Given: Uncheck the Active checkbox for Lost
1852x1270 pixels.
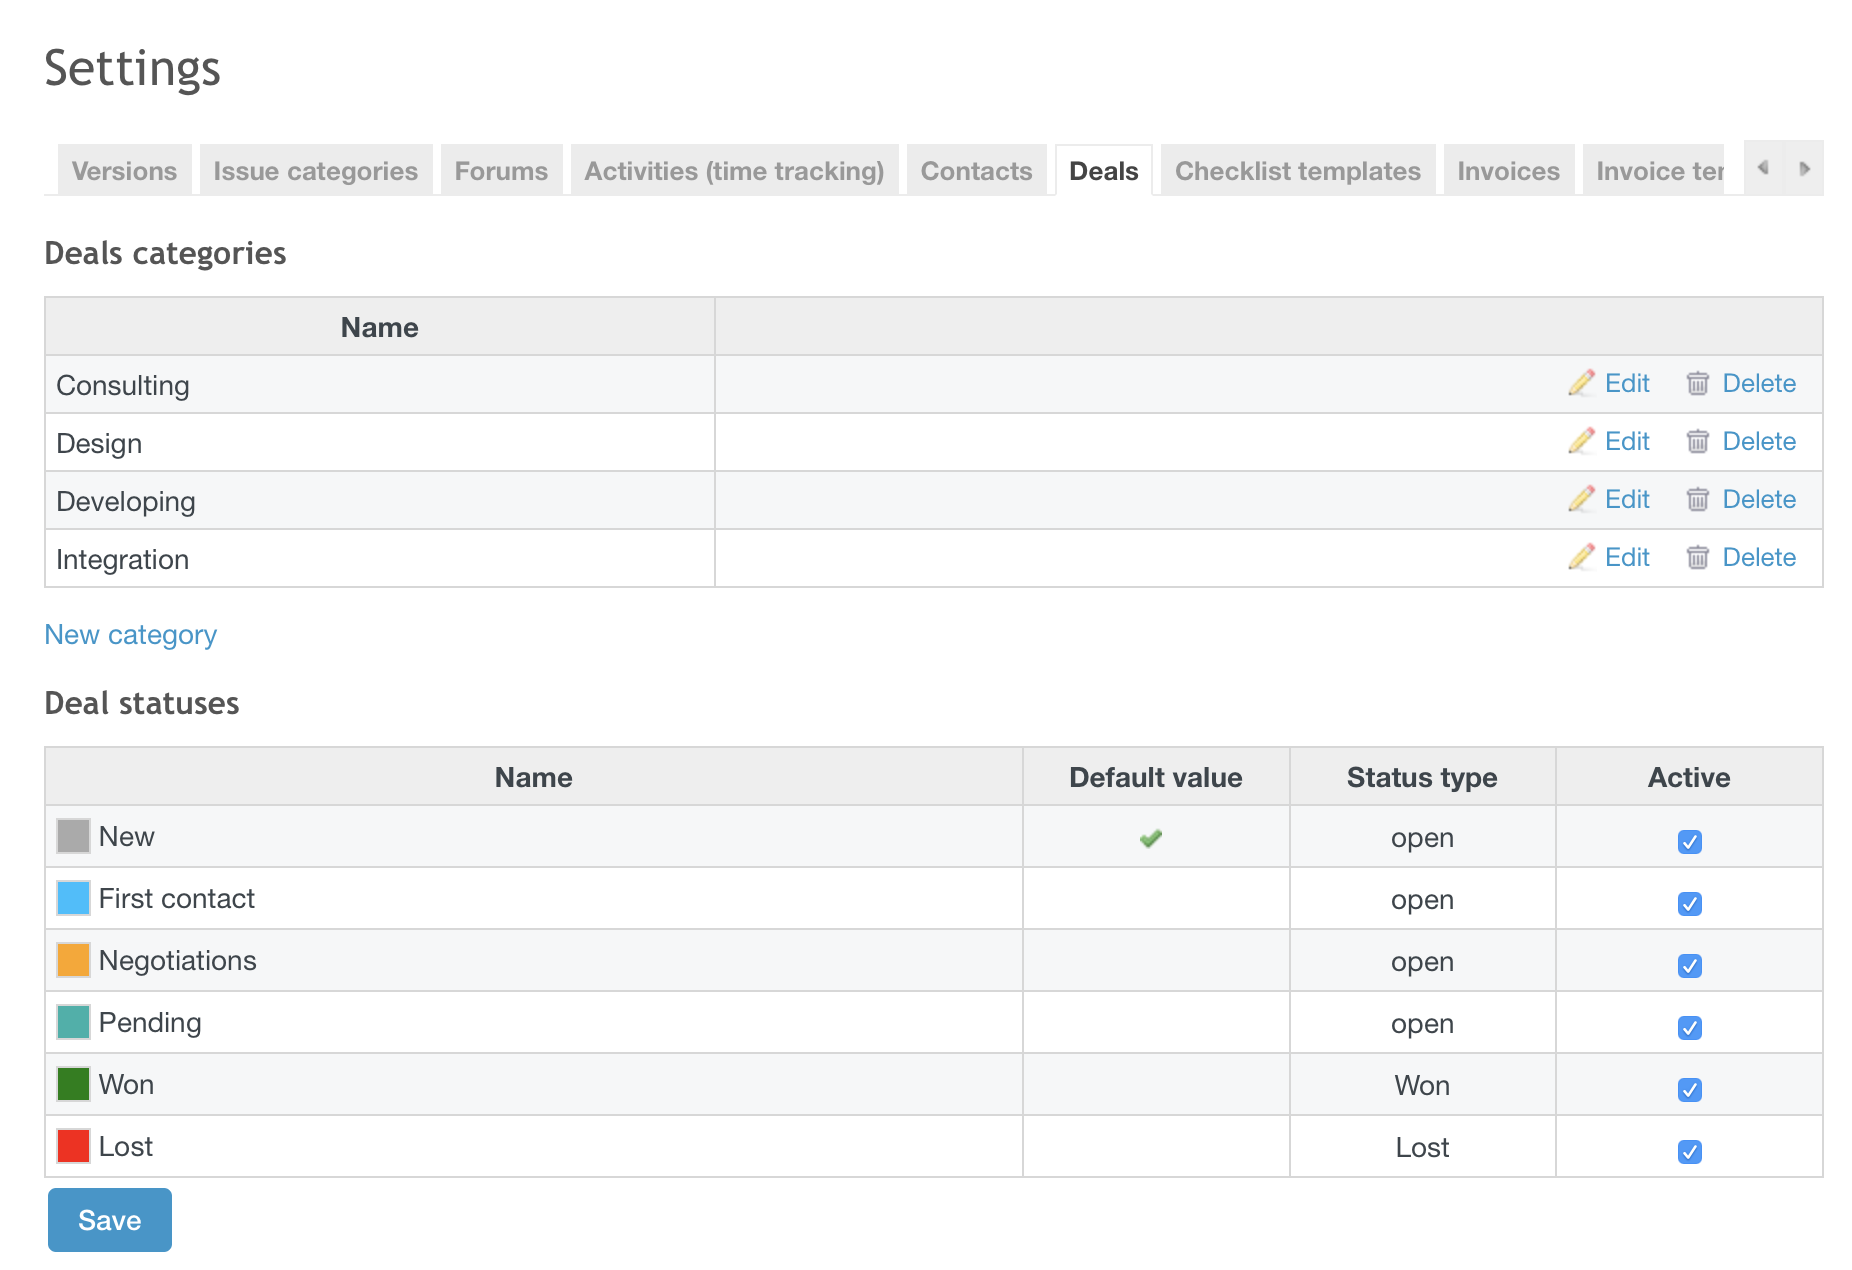Looking at the screenshot, I should click(x=1688, y=1151).
